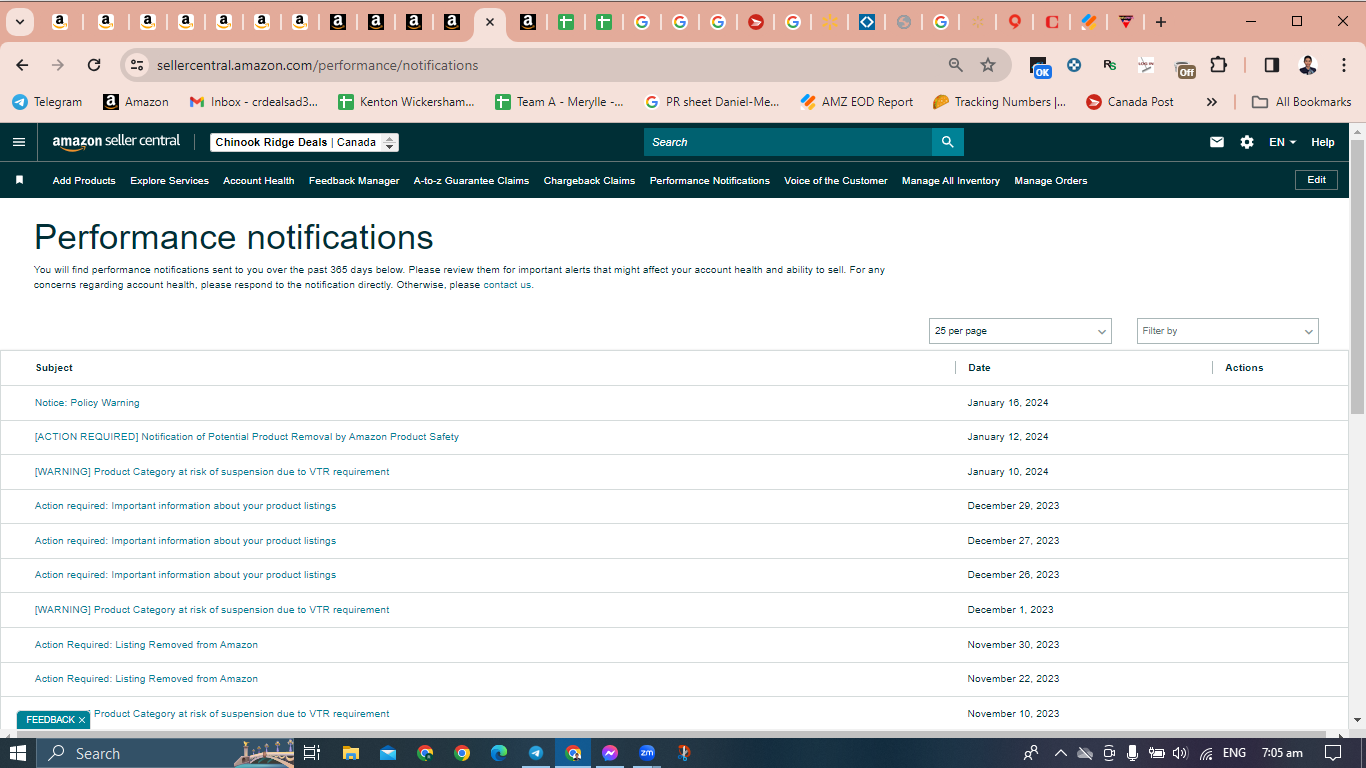1366x768 pixels.
Task: Open the Add Products nav item
Action: pyautogui.click(x=84, y=181)
